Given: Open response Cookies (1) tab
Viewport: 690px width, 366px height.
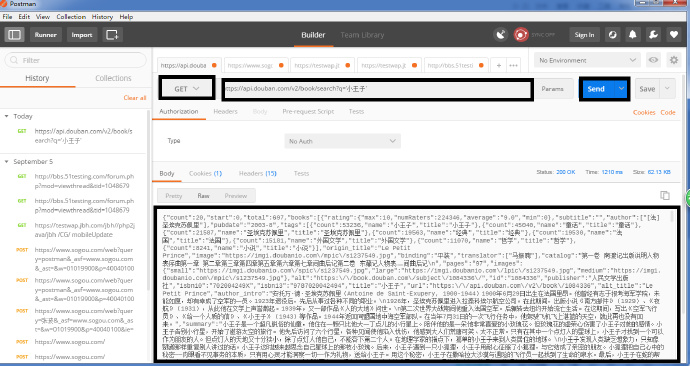Looking at the screenshot, I should [x=205, y=174].
